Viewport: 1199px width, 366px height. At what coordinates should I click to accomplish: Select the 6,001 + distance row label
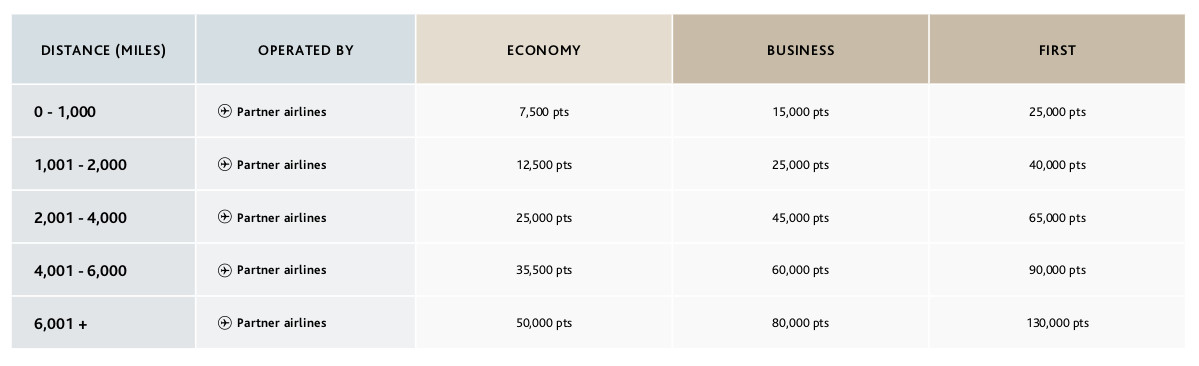60,324
